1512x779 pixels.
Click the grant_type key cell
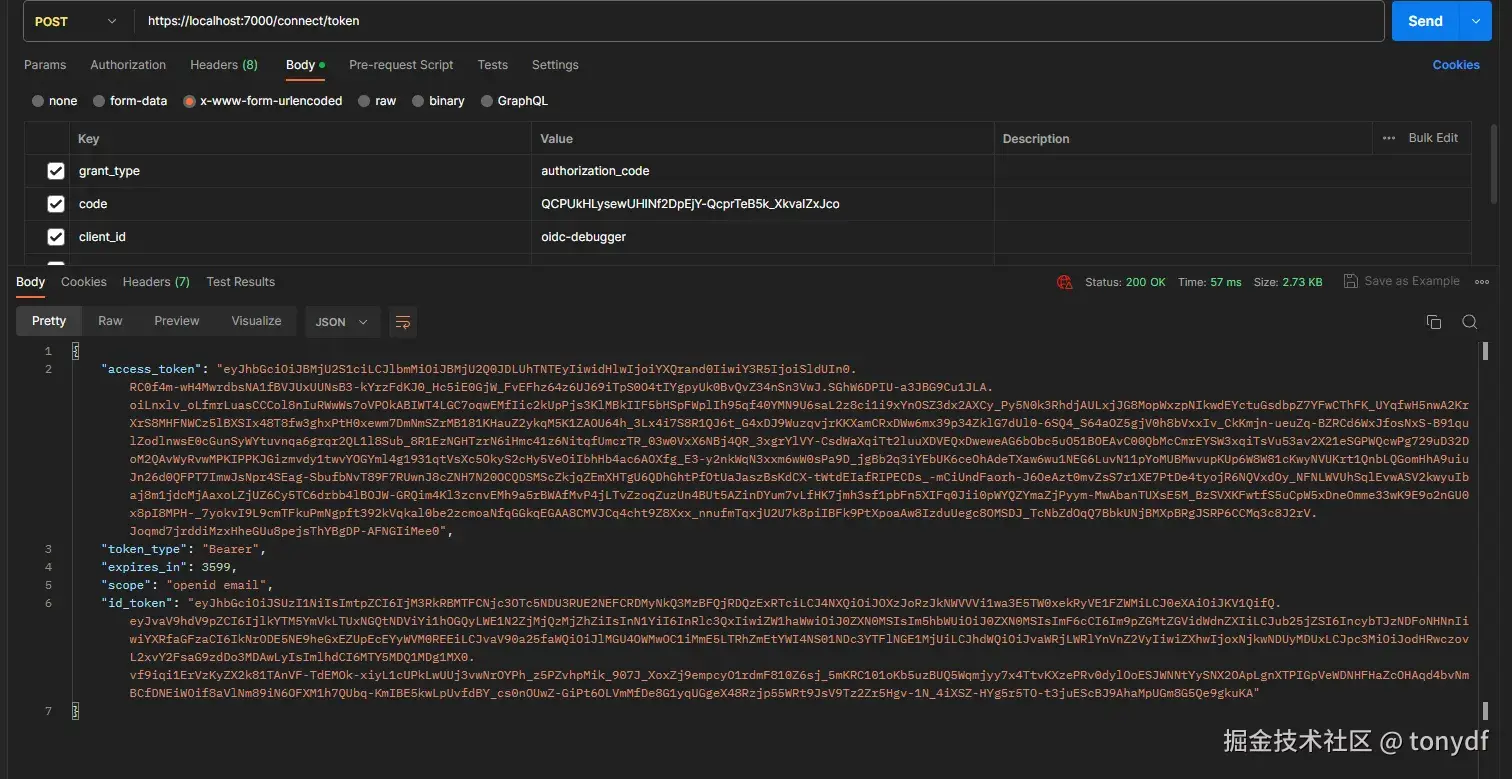(300, 171)
